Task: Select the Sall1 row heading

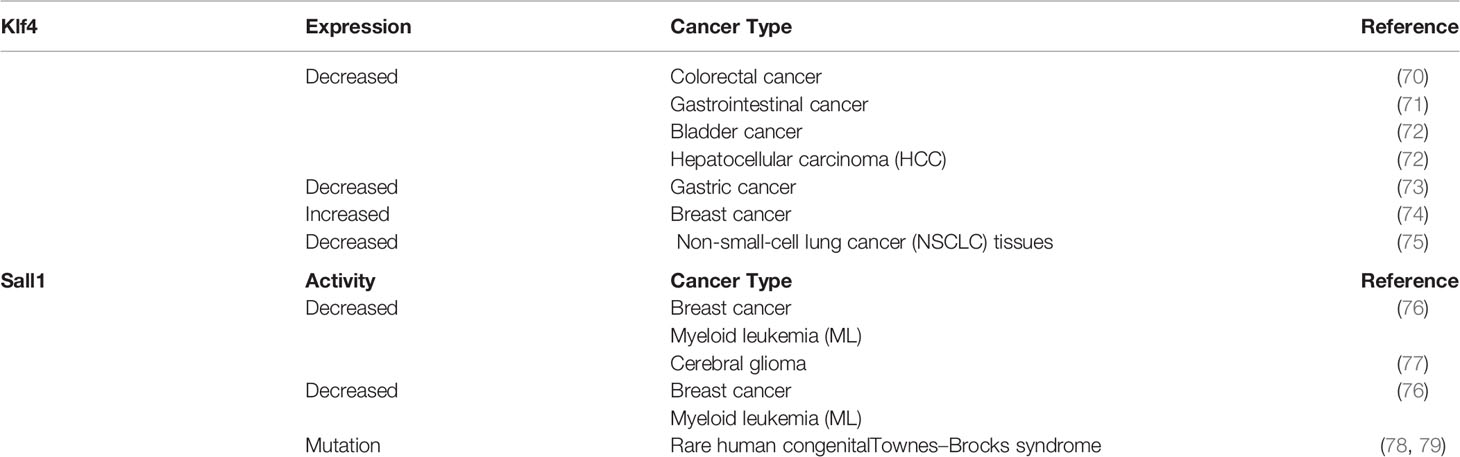Action: [x=27, y=281]
